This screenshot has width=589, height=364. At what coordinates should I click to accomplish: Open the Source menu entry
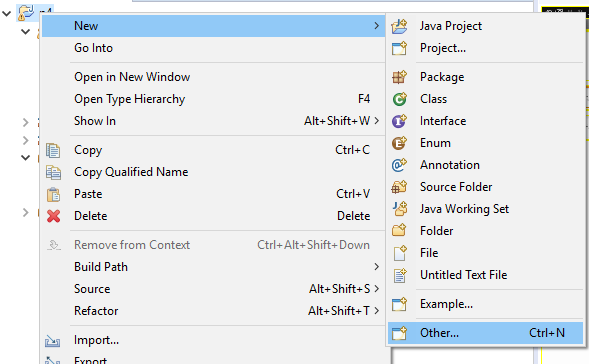[x=213, y=289]
